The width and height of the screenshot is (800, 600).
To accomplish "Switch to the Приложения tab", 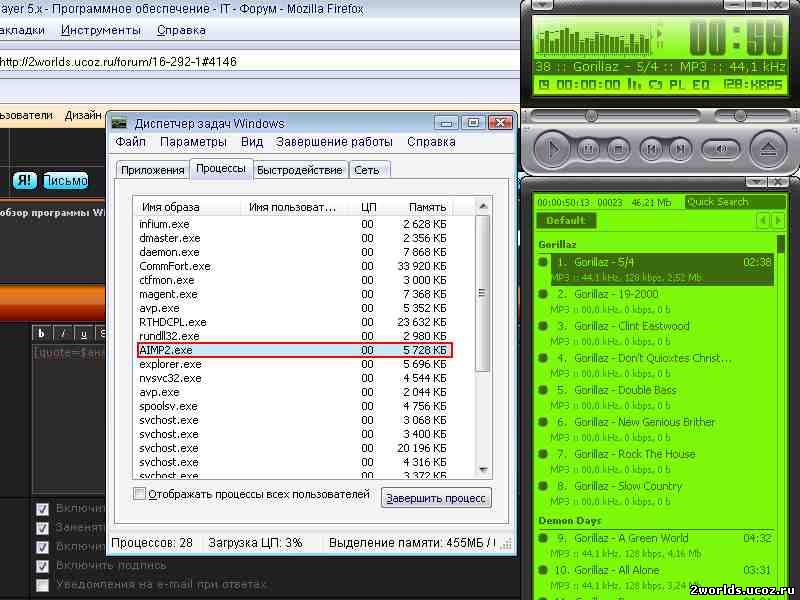I will point(153,170).
